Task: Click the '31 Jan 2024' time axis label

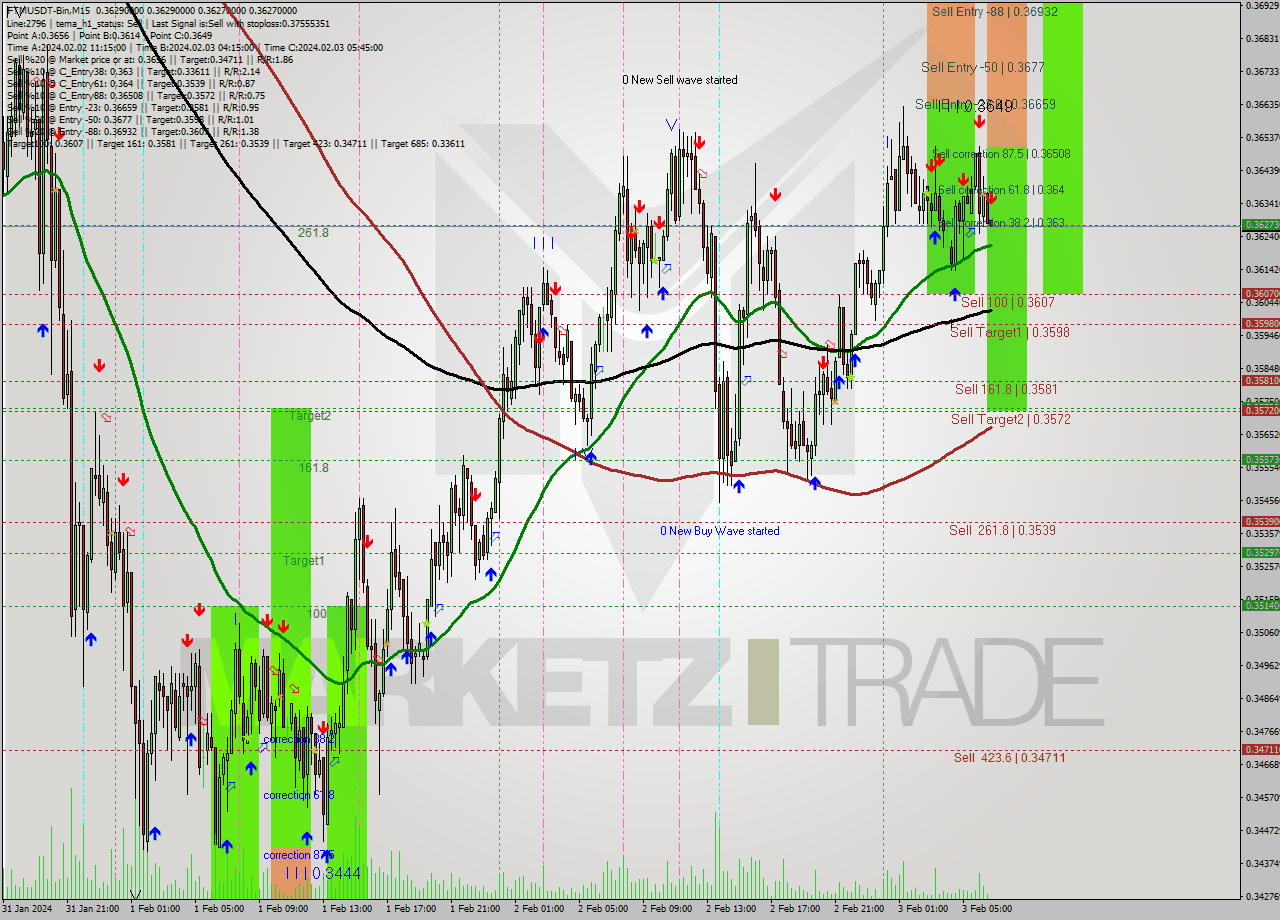Action: [28, 909]
